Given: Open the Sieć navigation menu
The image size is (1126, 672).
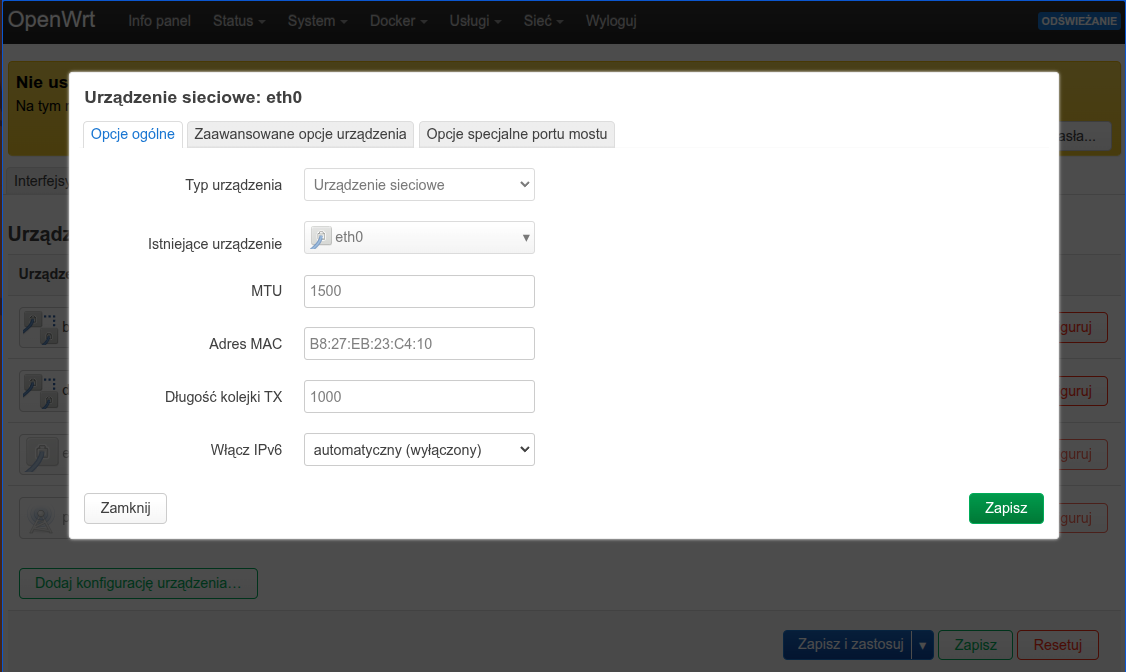Looking at the screenshot, I should click(543, 21).
